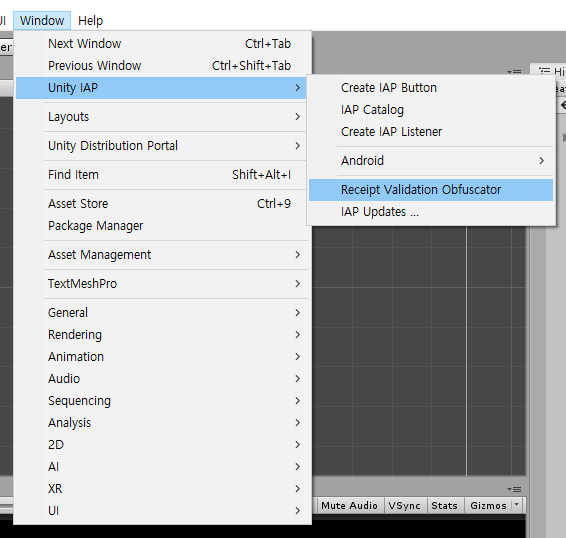Viewport: 566px width, 538px height.
Task: Click Create IAP Listener entry
Action: [431, 132]
